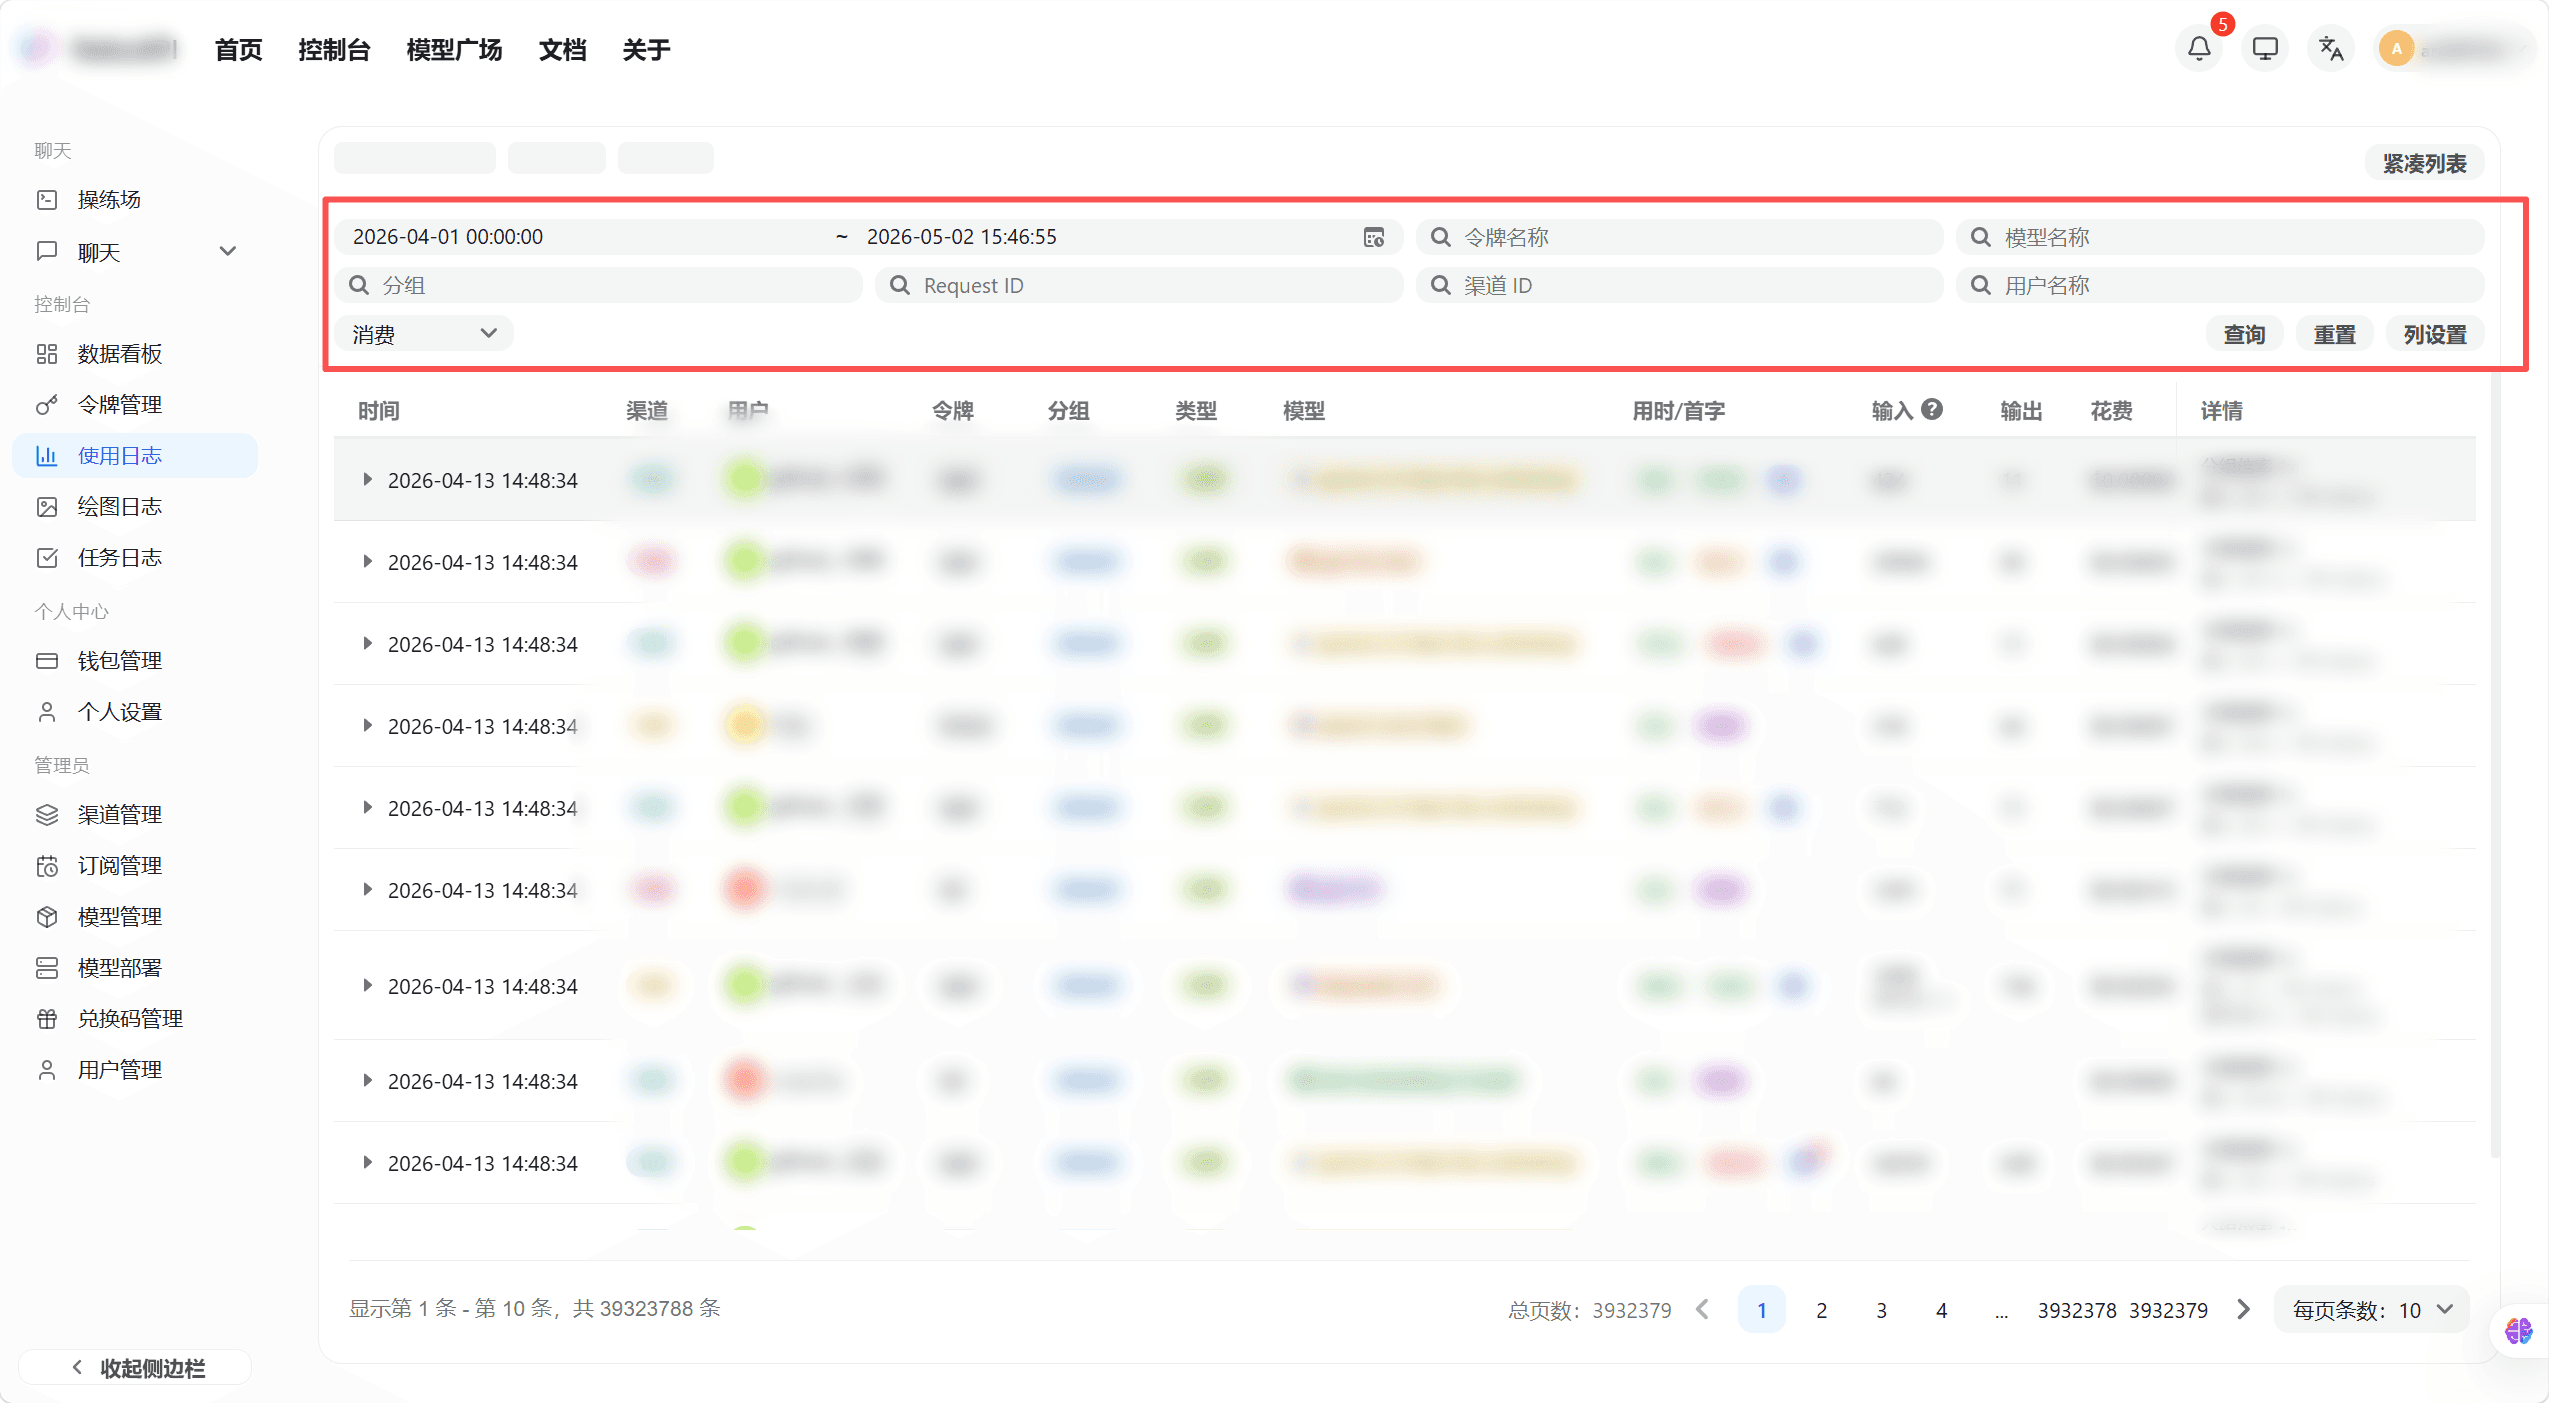Open the 文档 menu item
Viewport: 2549px width, 1403px height.
[x=562, y=48]
